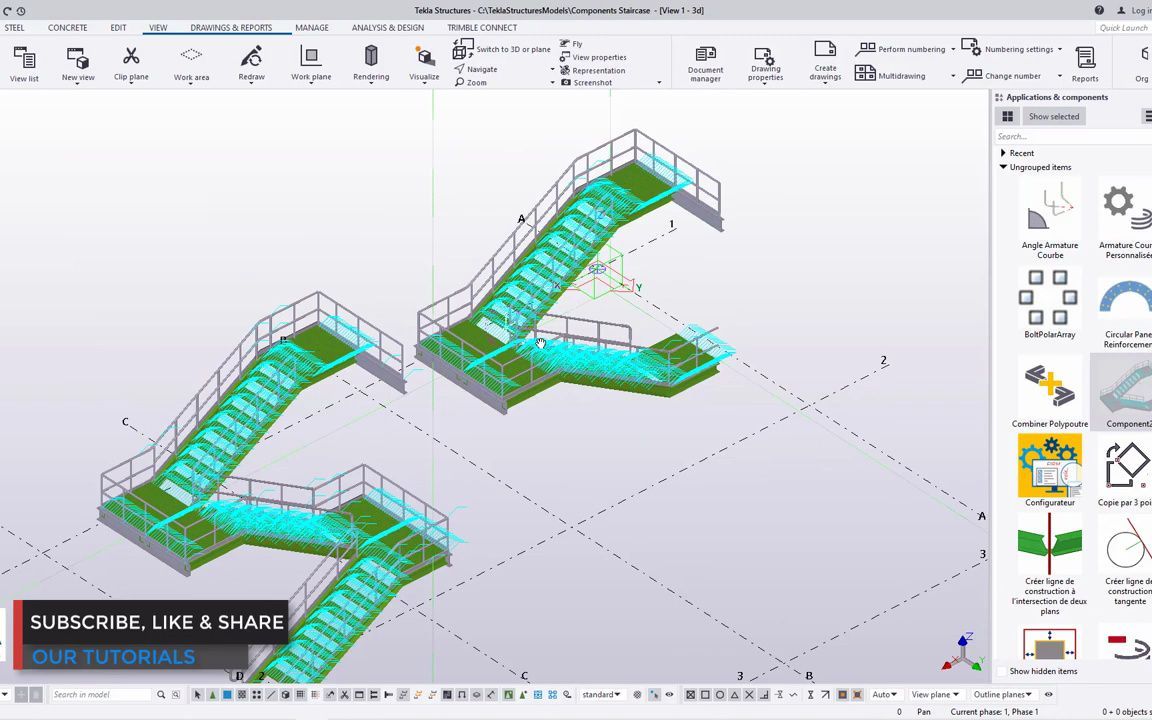Open the standard selection filter dropdown
Screen dimensions: 1152x720
pyautogui.click(x=601, y=694)
